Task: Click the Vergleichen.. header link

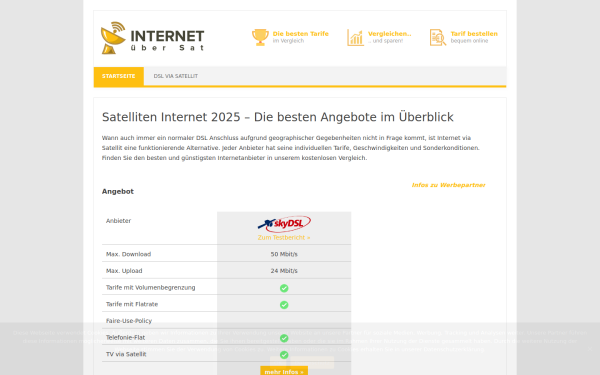Action: tap(390, 34)
